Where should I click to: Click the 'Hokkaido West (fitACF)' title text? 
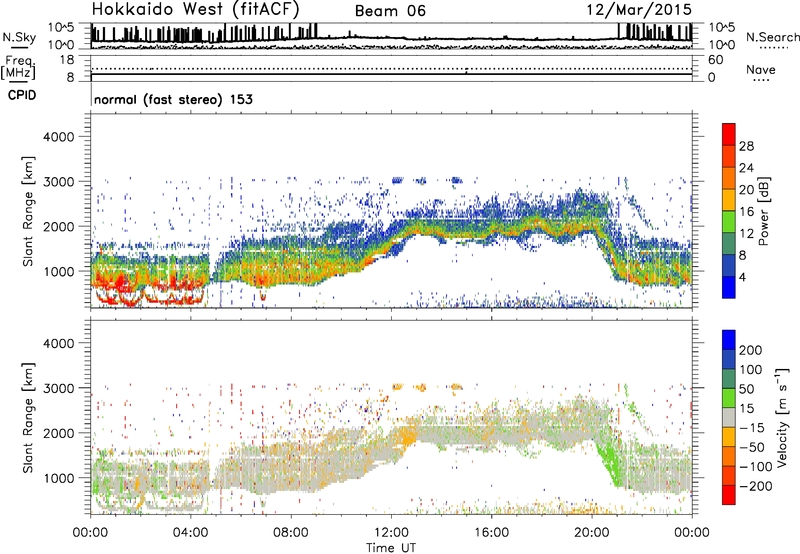point(195,9)
